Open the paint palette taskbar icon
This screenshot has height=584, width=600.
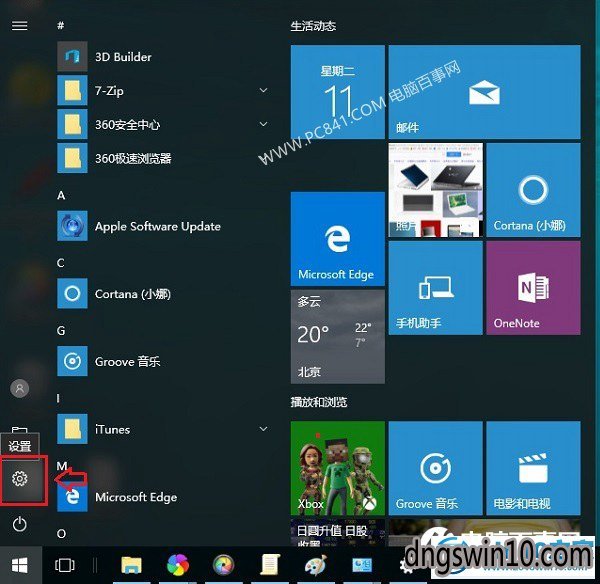(315, 565)
